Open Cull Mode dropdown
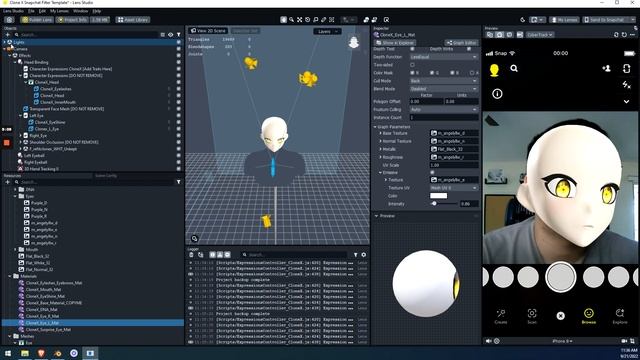The image size is (640, 360). (x=444, y=81)
